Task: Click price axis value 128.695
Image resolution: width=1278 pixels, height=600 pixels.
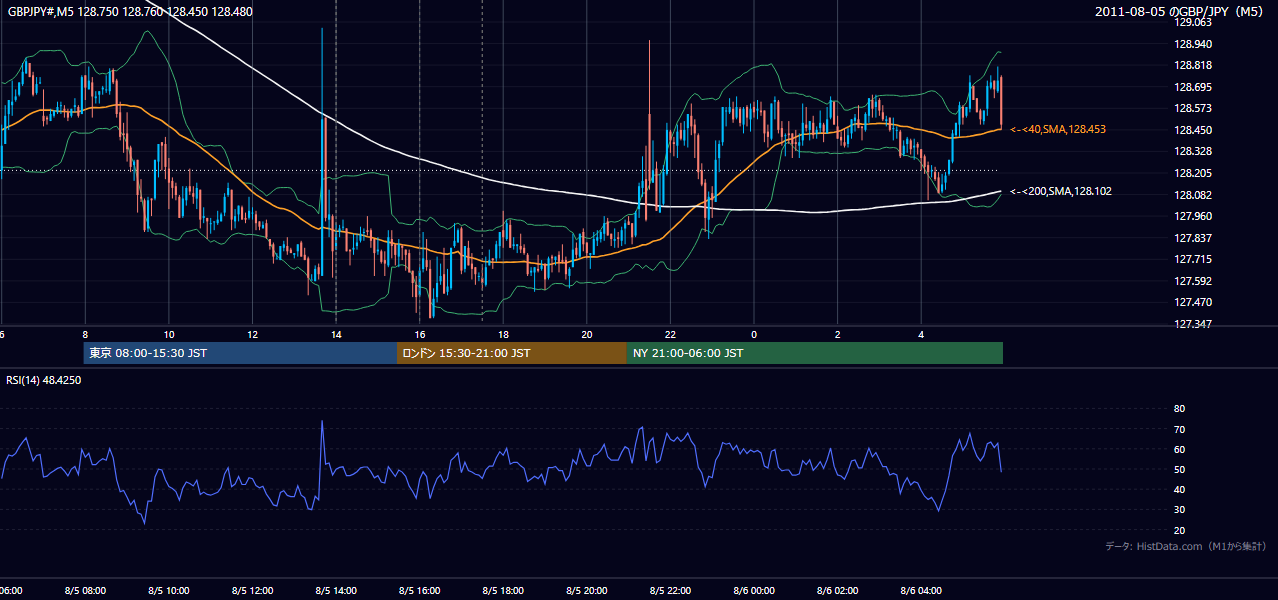Action: [x=1193, y=87]
